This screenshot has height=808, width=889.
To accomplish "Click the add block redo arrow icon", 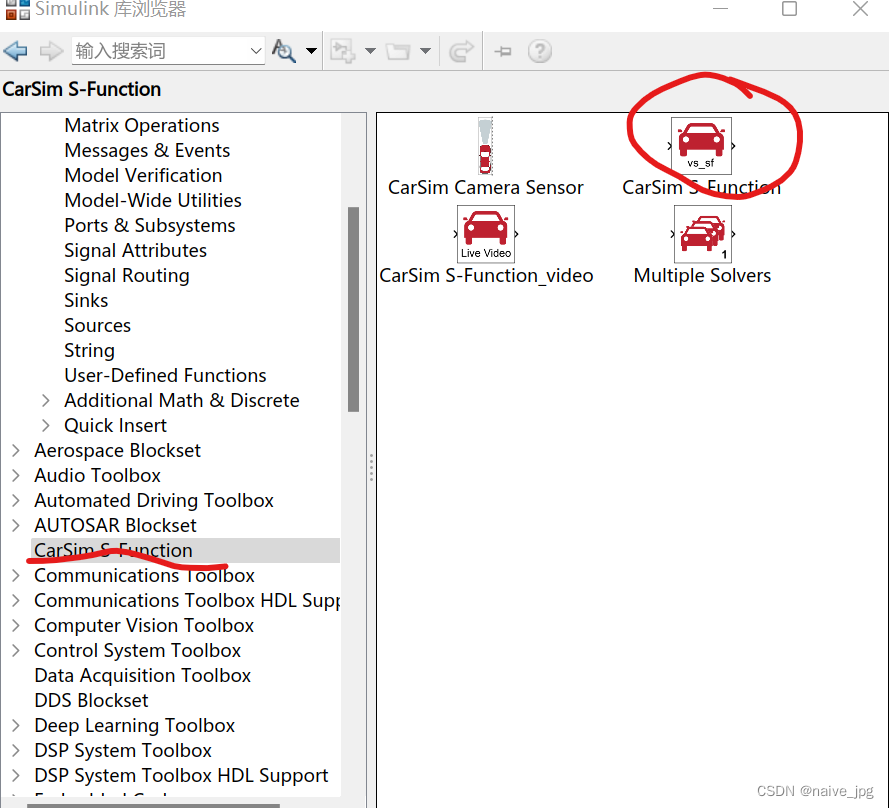I will coord(461,51).
